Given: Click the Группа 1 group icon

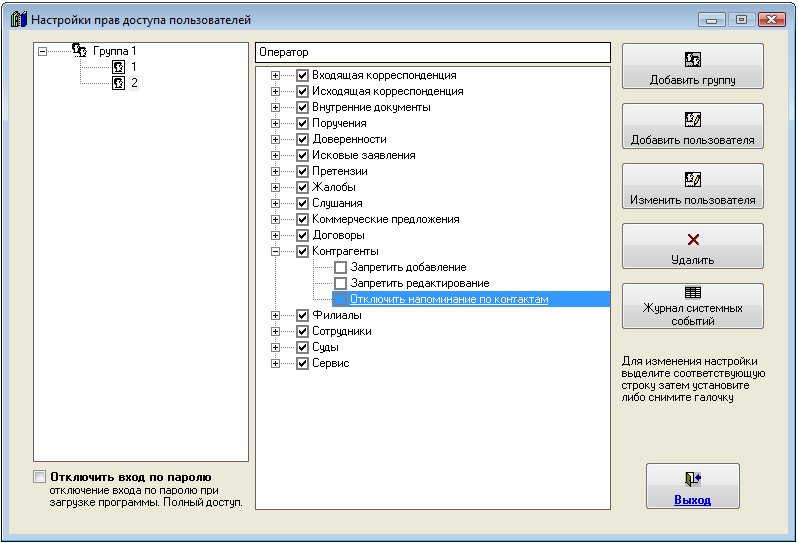Looking at the screenshot, I should (79, 50).
